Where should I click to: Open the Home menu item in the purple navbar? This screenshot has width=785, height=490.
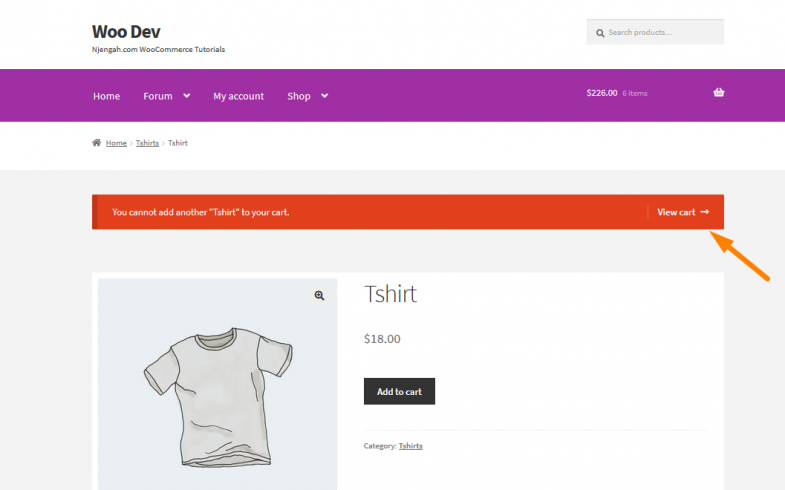[x=106, y=96]
